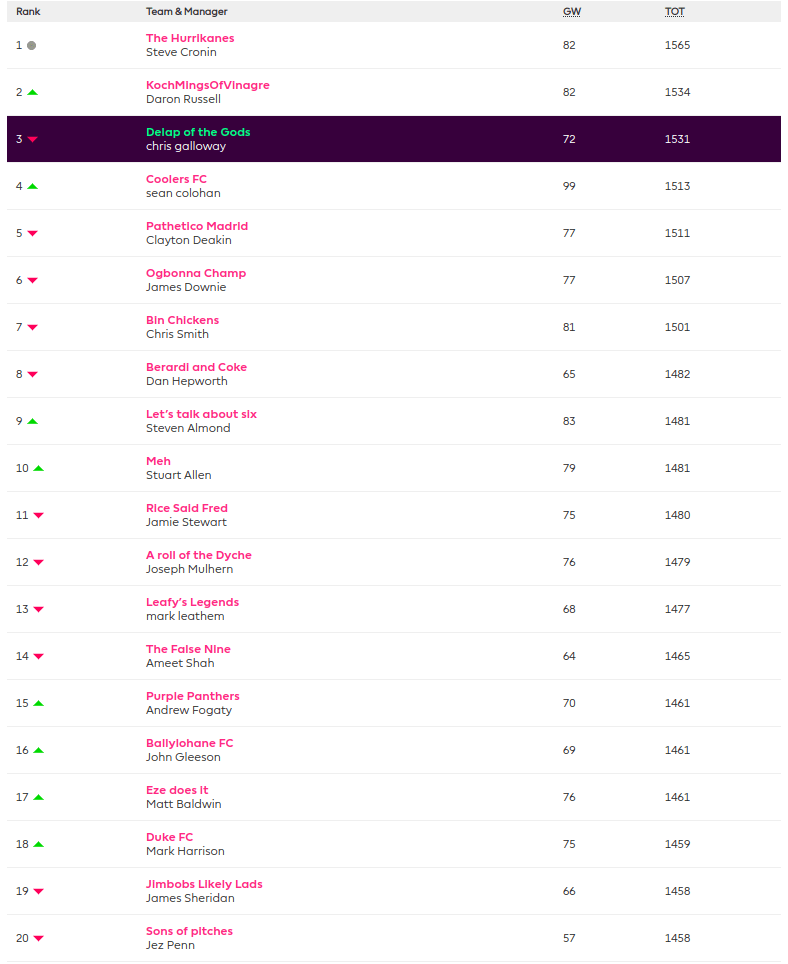Click the green up arrow beside rank 2

tap(32, 93)
